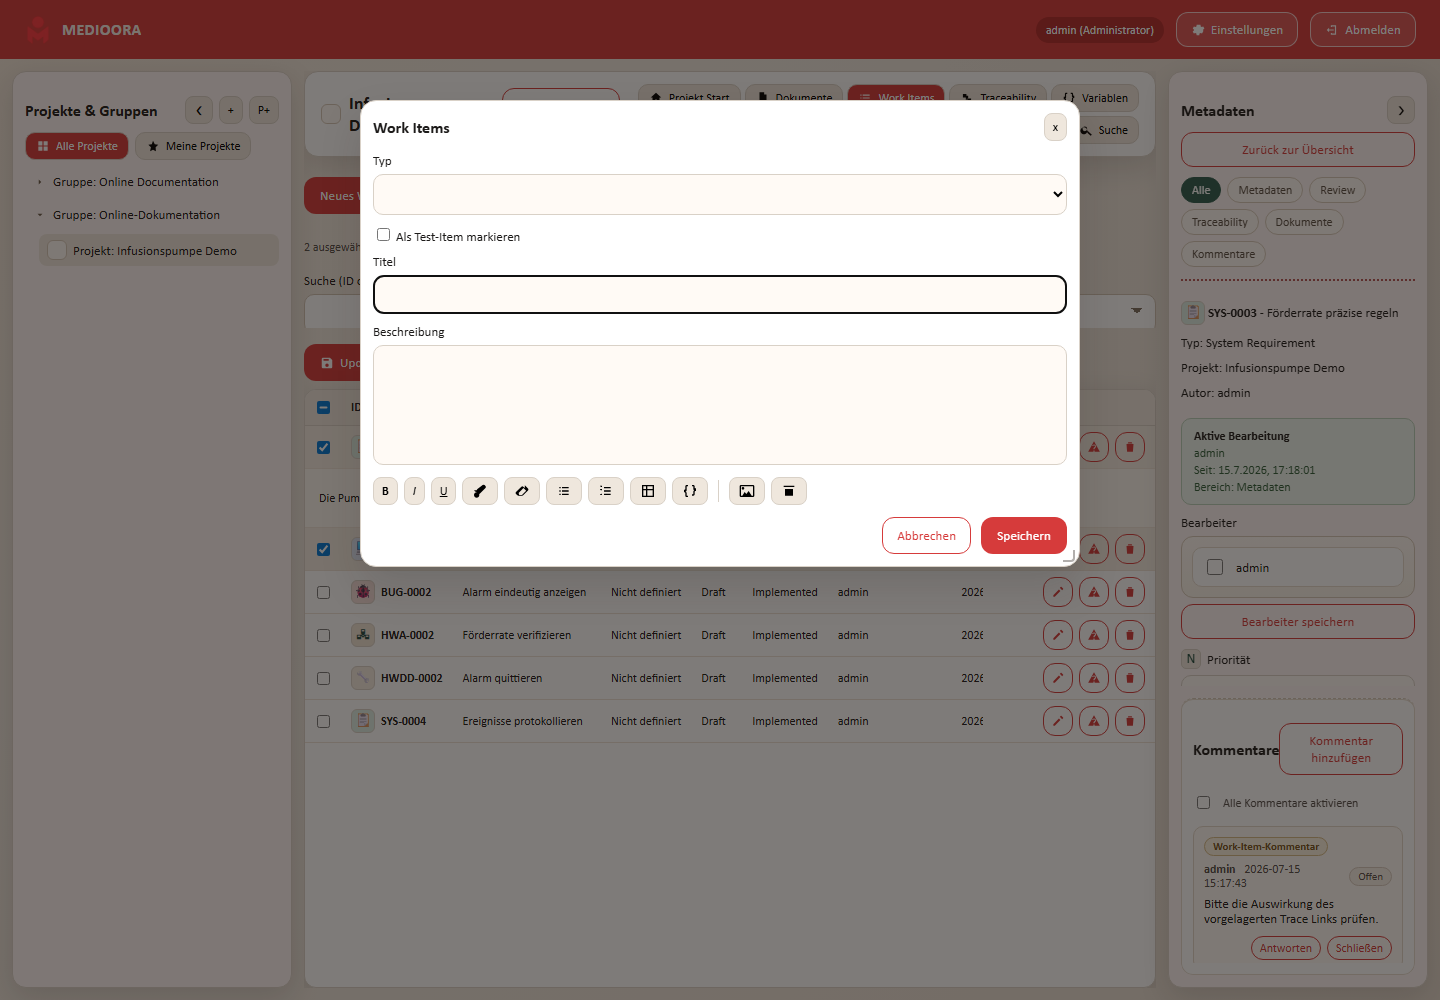Close Work Items dialog with x button
This screenshot has width=1440, height=1000.
tap(1055, 127)
